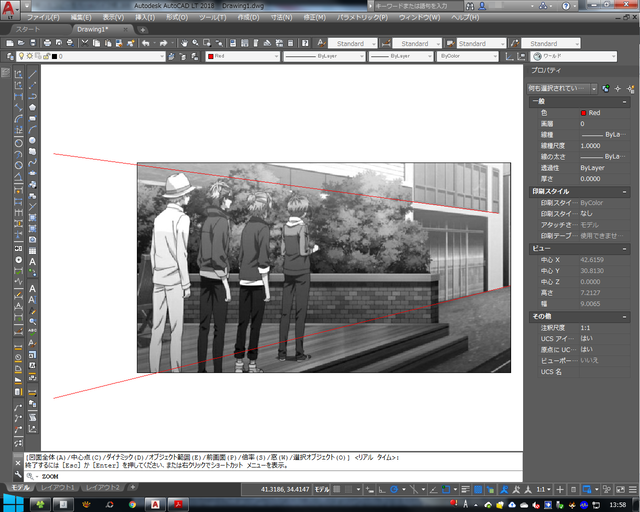Toggle Polar tracking in status bar
The image size is (640, 512).
click(x=394, y=489)
